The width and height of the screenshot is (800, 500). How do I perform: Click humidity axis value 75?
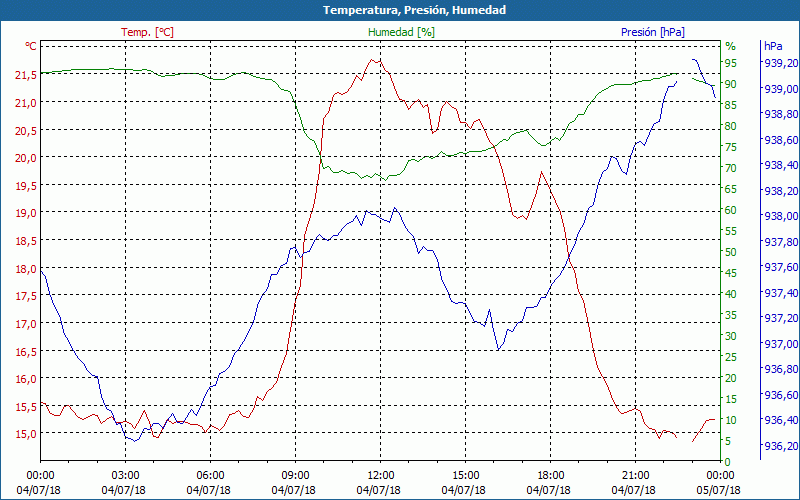731,147
